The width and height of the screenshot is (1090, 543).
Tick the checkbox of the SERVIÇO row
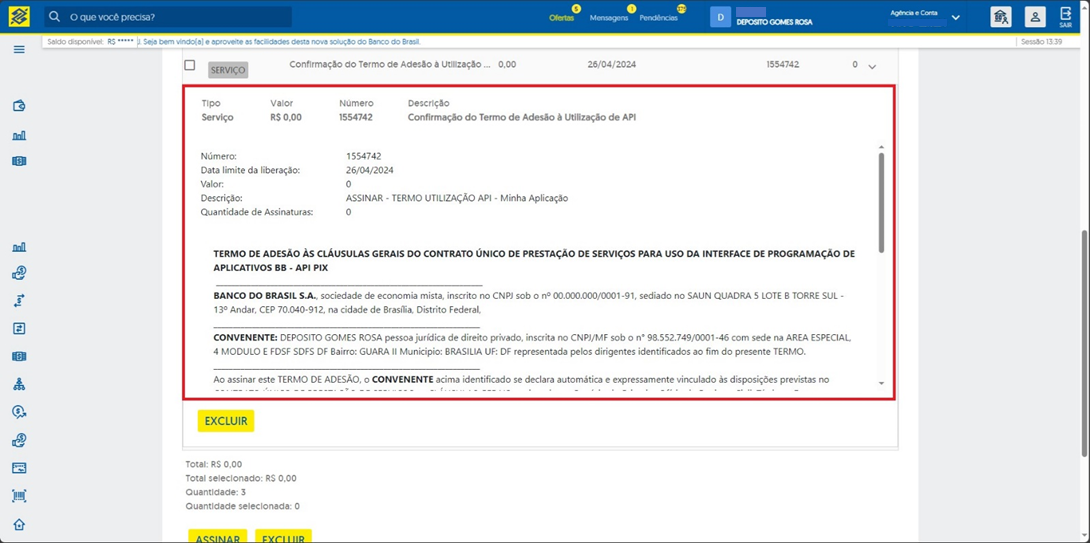click(x=190, y=65)
